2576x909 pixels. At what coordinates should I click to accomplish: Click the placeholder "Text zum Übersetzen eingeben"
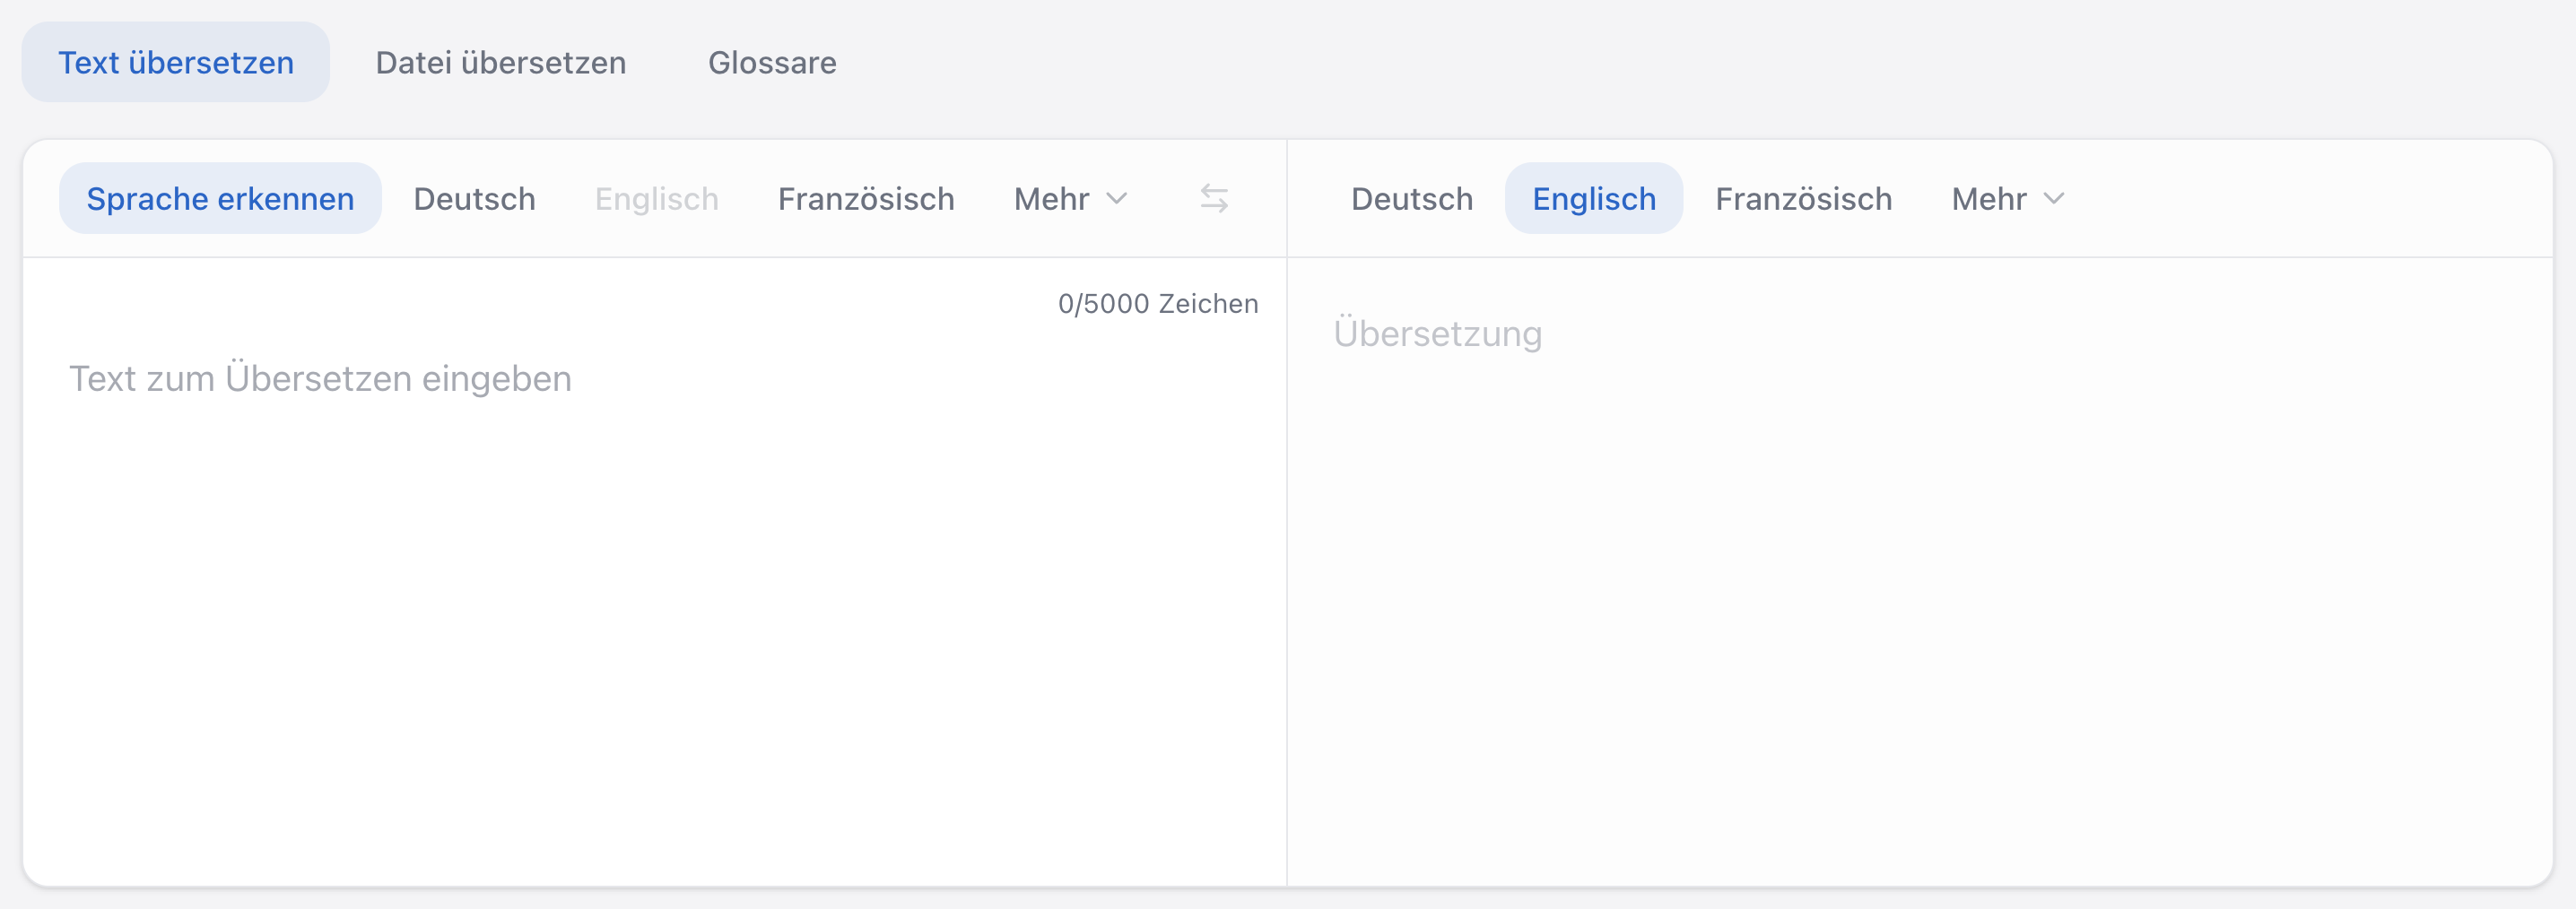(320, 378)
